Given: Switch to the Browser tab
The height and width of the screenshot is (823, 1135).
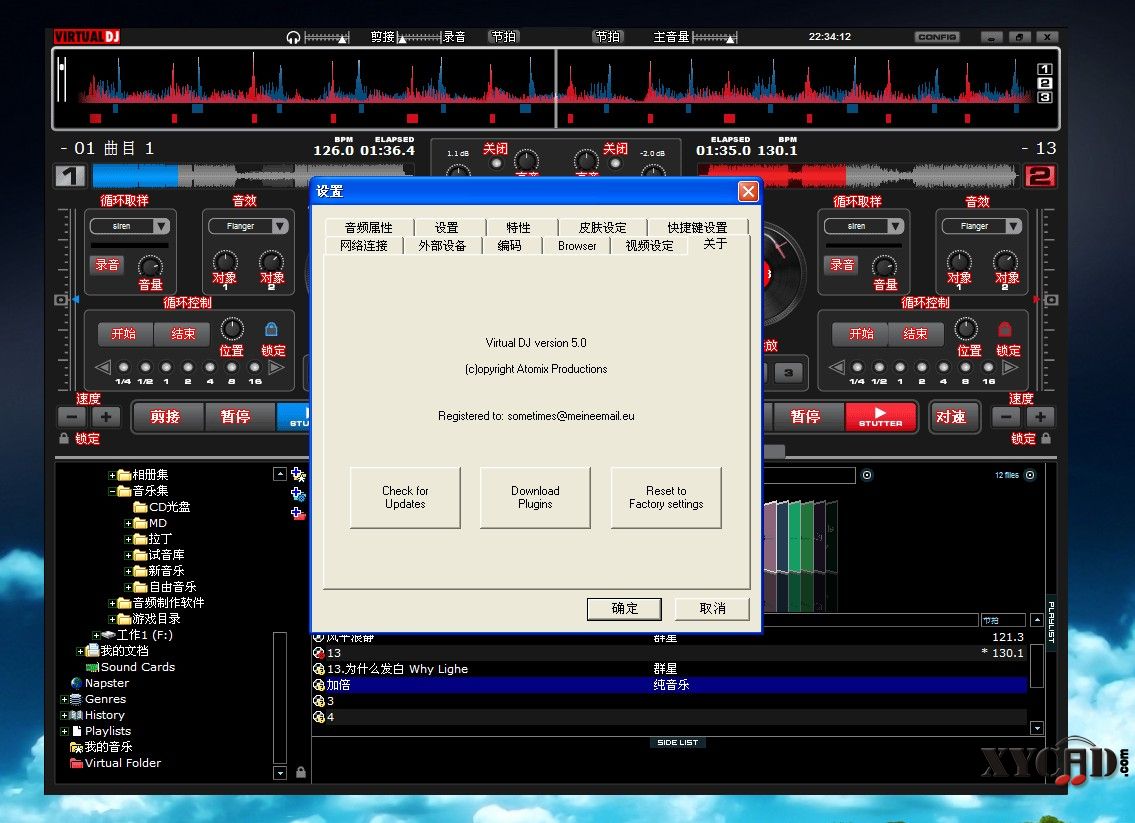Looking at the screenshot, I should (x=577, y=245).
